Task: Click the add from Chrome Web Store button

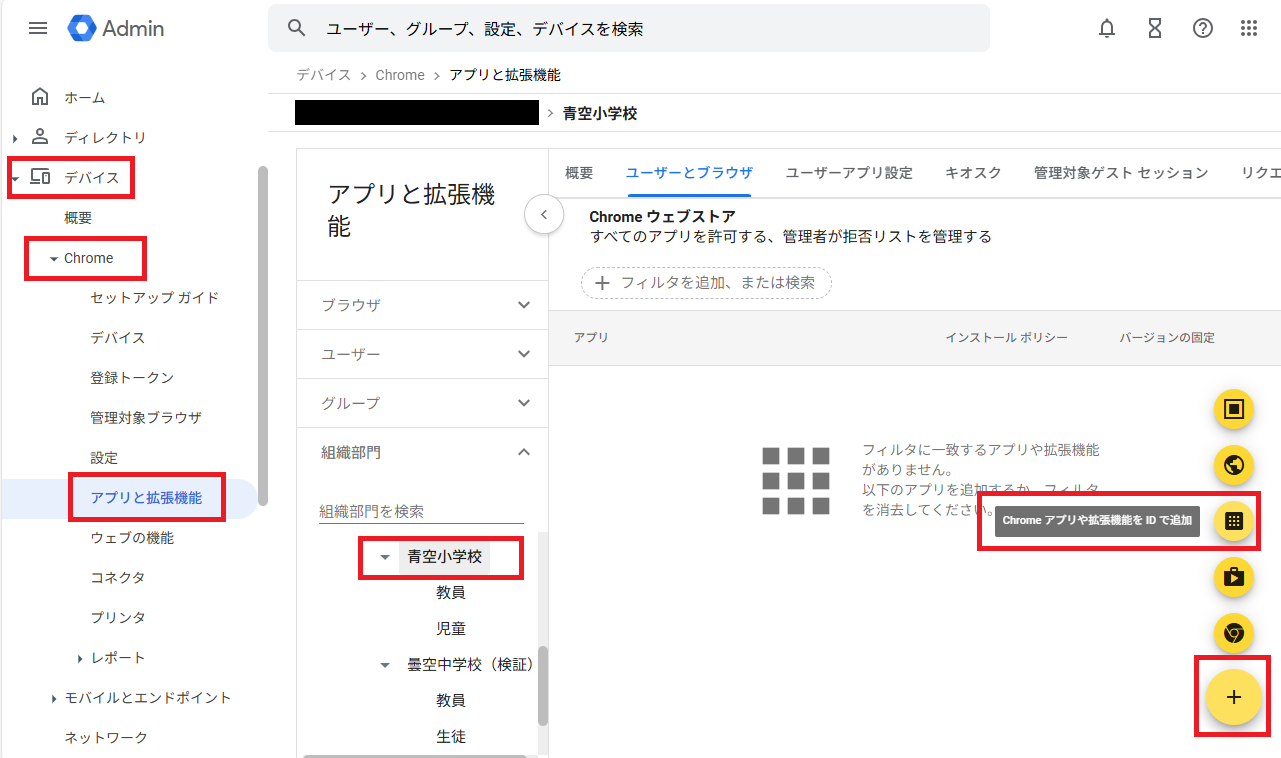Action: (1234, 633)
